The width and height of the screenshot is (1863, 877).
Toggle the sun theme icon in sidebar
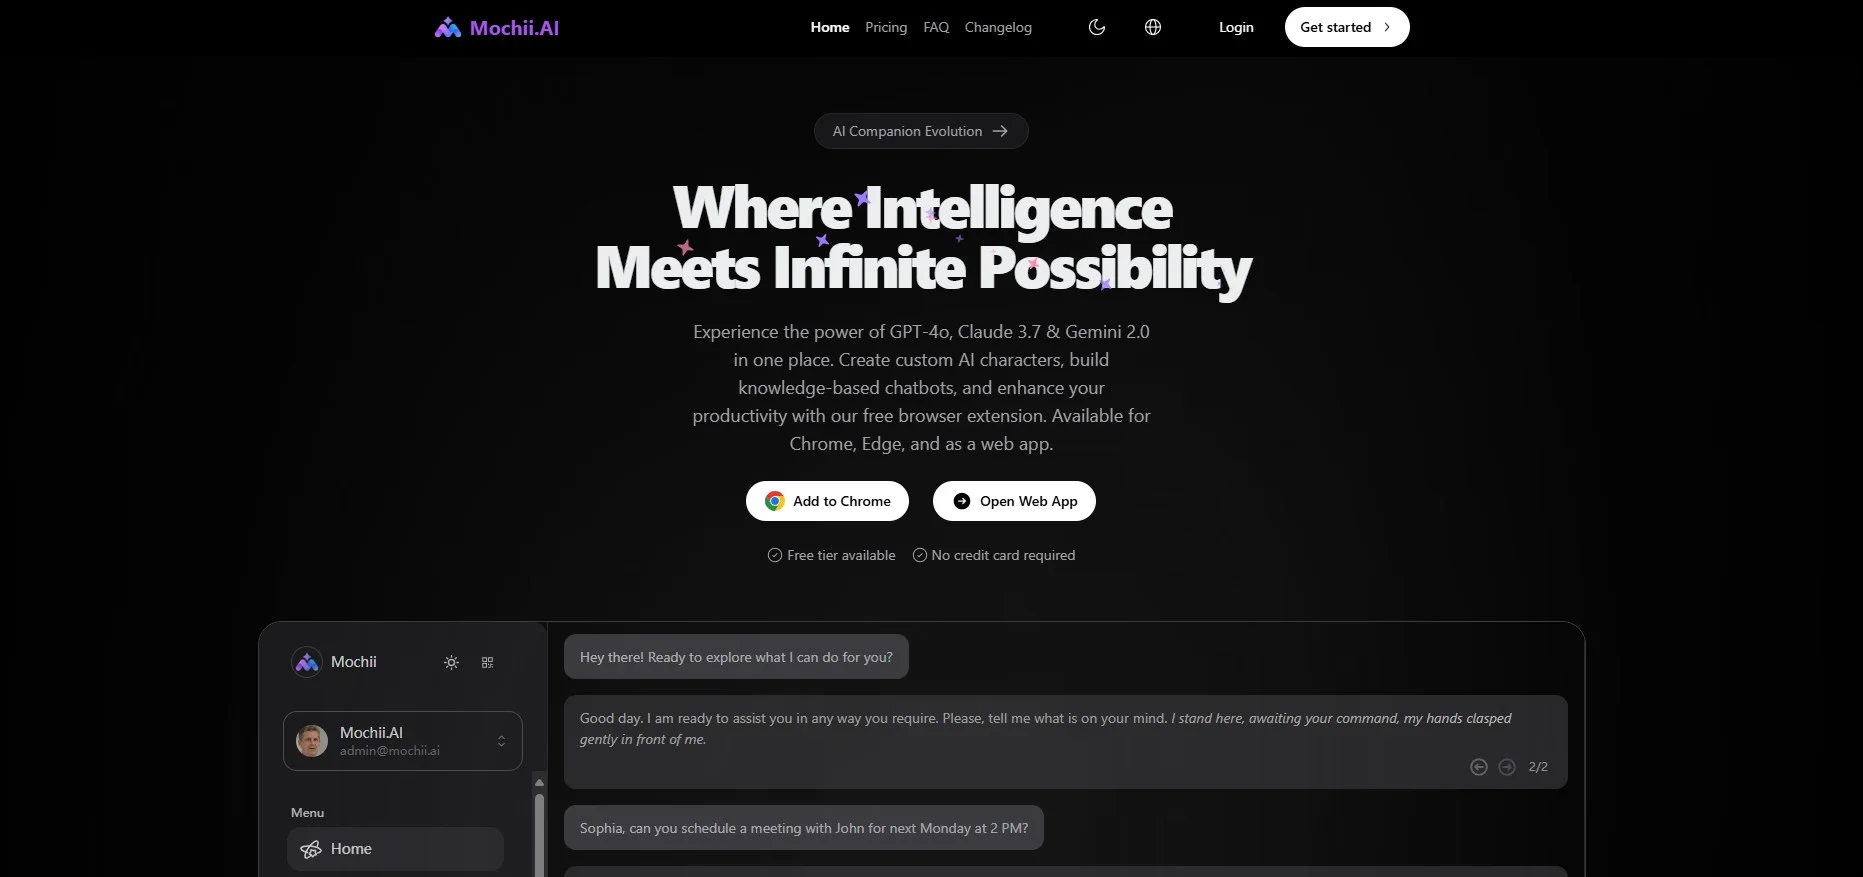coord(452,662)
